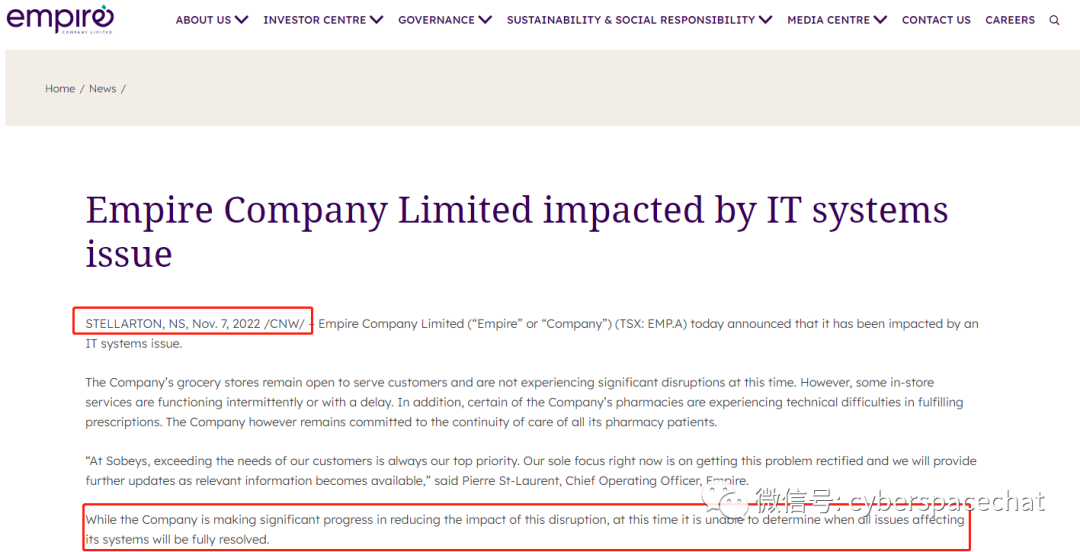Expand the chevron beside Investor Centre
Image resolution: width=1080 pixels, height=552 pixels.
[376, 20]
